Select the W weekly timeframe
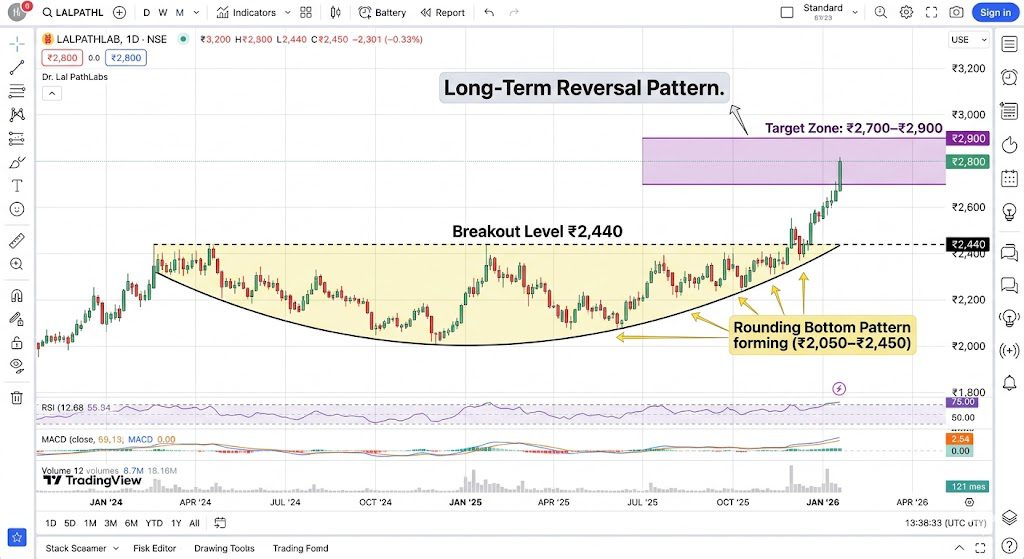This screenshot has width=1024, height=559. click(163, 12)
